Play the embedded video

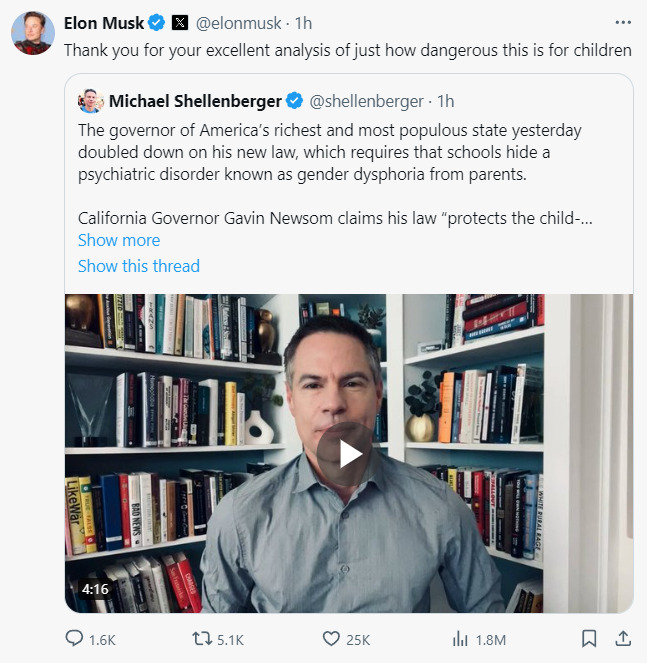tap(349, 454)
